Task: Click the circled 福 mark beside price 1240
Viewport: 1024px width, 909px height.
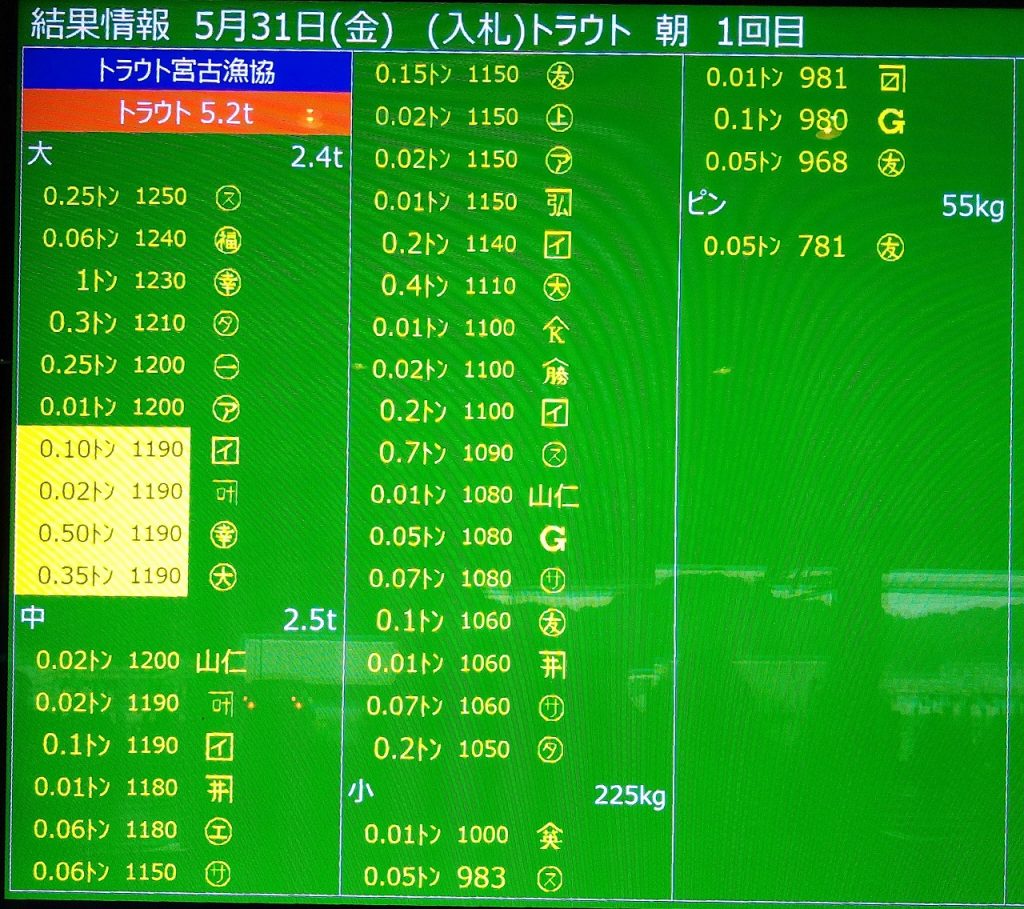Action: pyautogui.click(x=227, y=239)
